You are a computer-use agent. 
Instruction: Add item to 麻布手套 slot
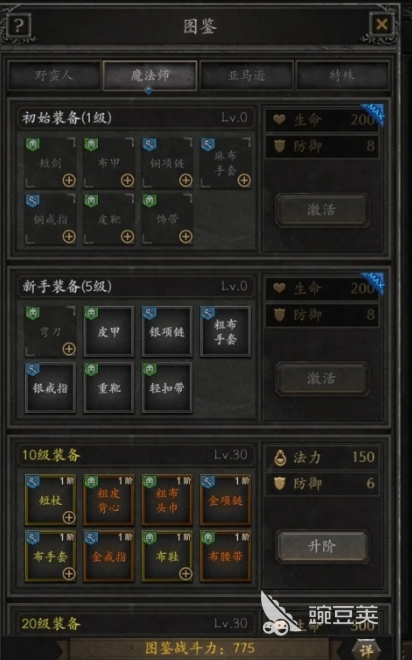click(x=244, y=181)
